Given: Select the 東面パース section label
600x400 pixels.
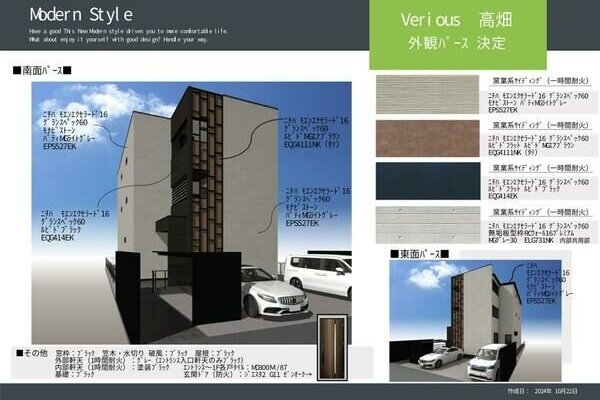Looking at the screenshot, I should (419, 254).
